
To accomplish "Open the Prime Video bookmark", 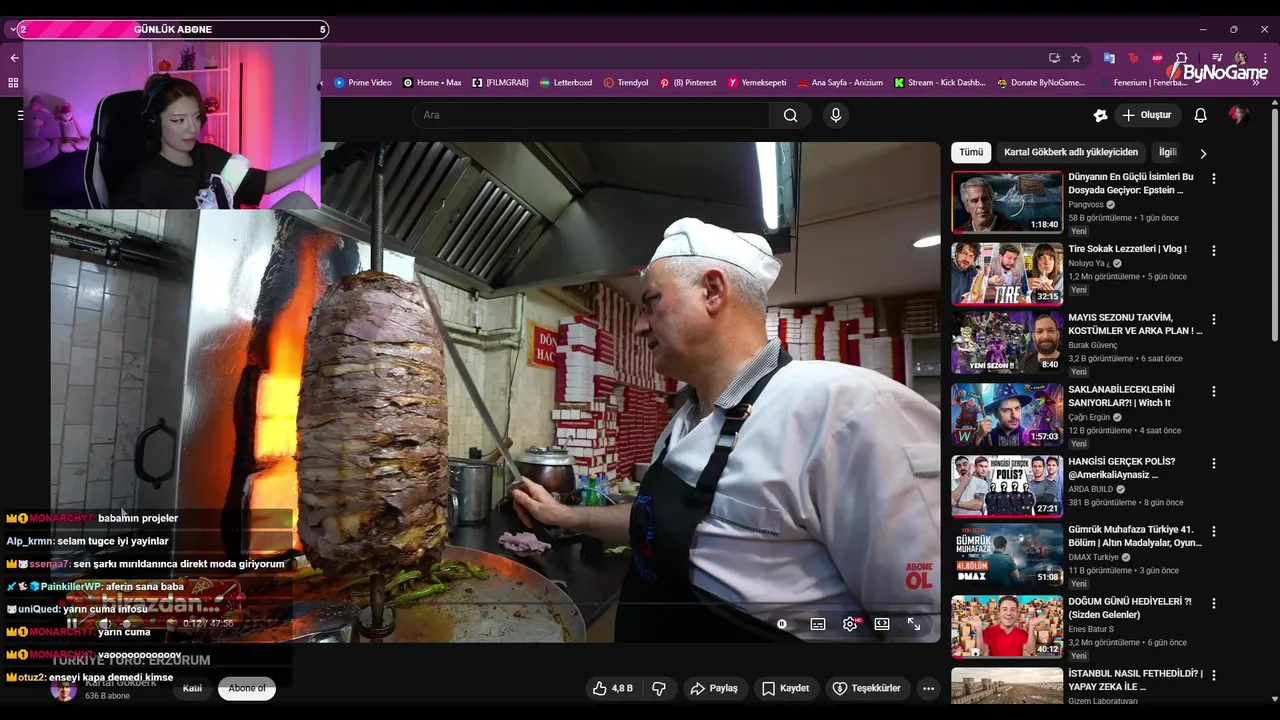I will point(362,83).
